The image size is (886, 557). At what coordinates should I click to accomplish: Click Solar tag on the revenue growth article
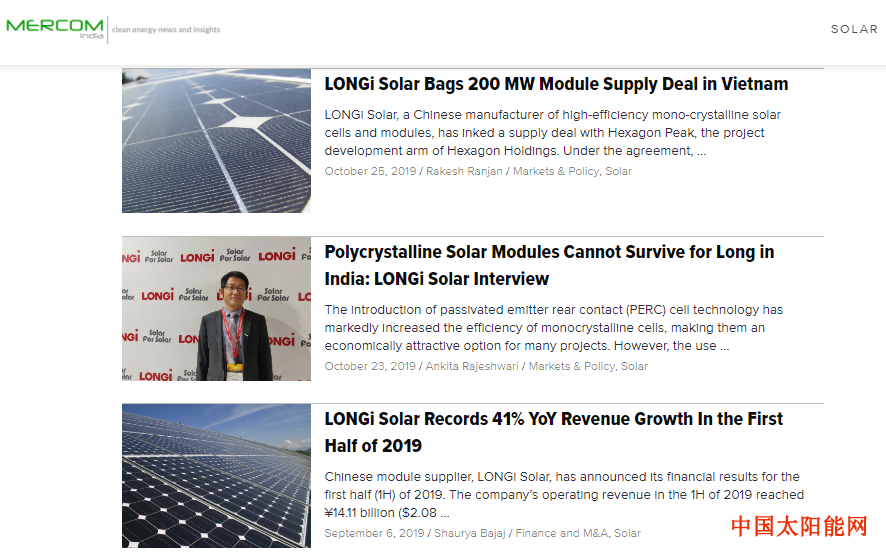coord(627,533)
